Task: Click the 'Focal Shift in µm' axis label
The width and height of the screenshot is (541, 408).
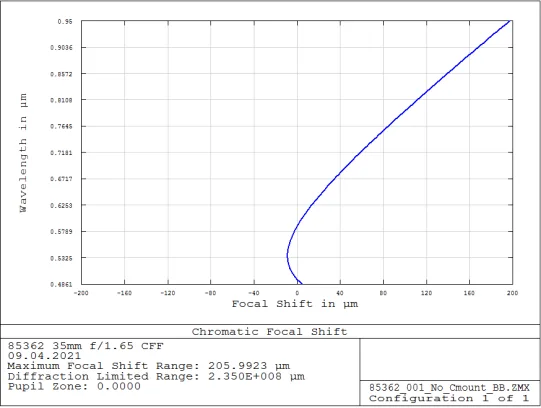Action: [x=295, y=304]
